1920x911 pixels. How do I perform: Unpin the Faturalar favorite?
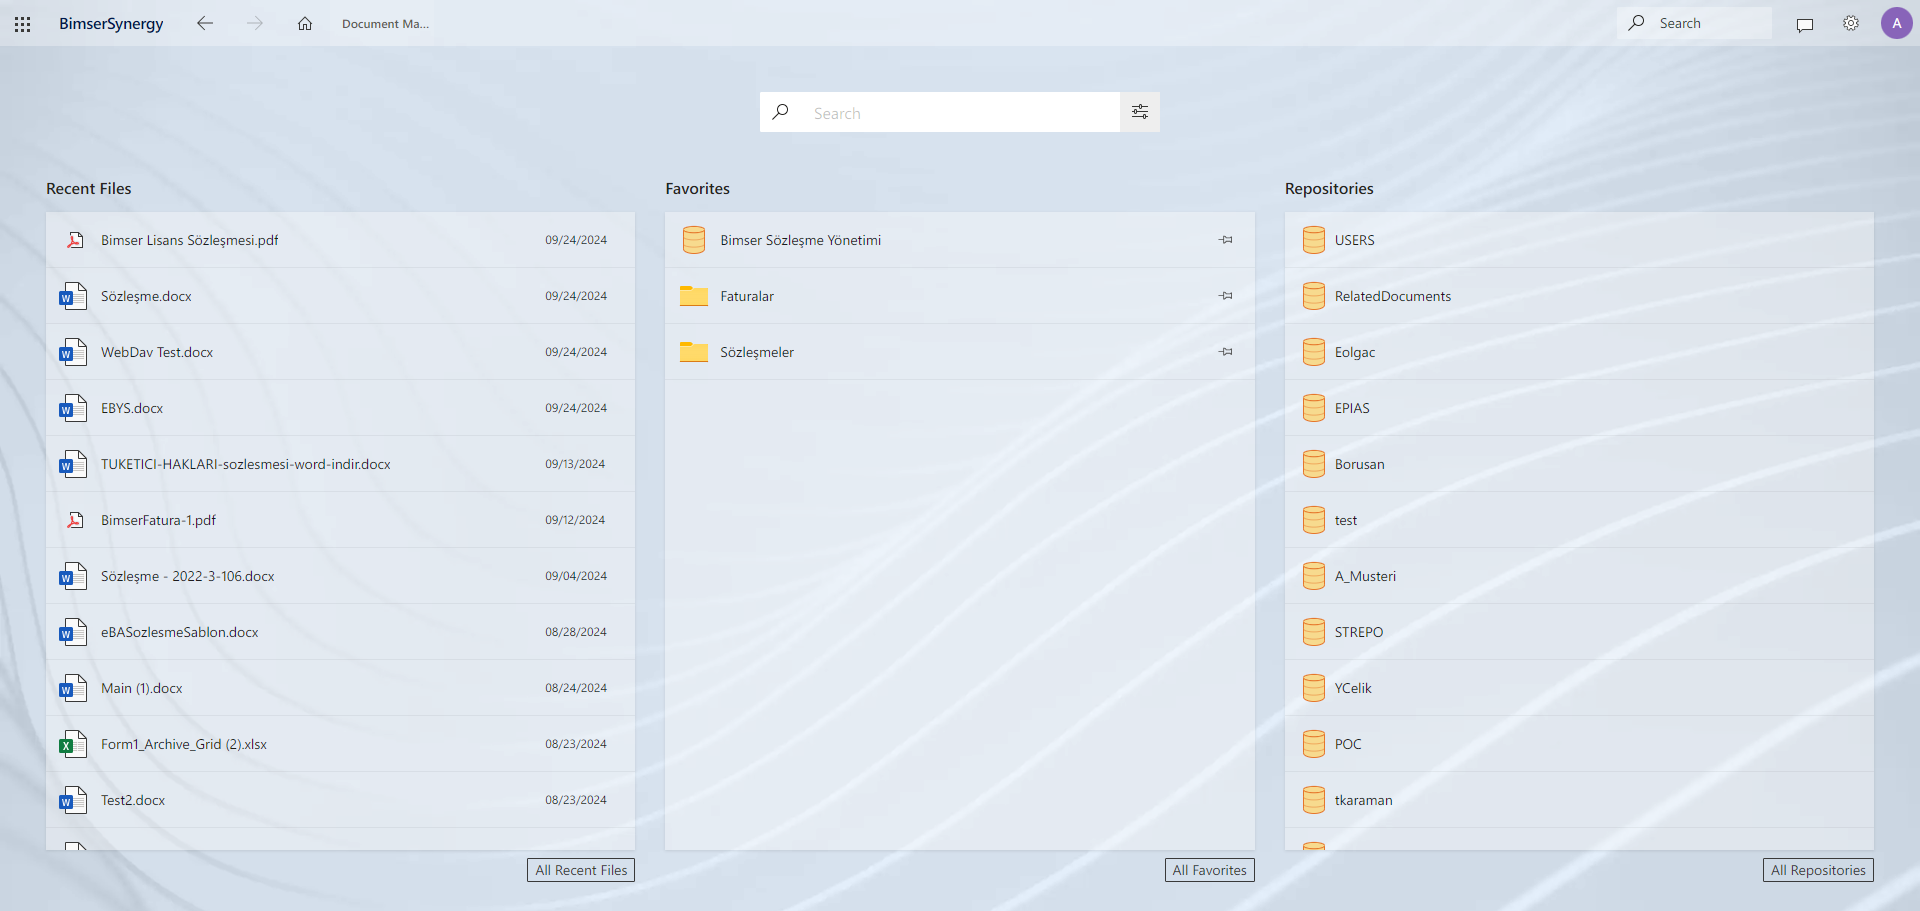pyautogui.click(x=1225, y=296)
